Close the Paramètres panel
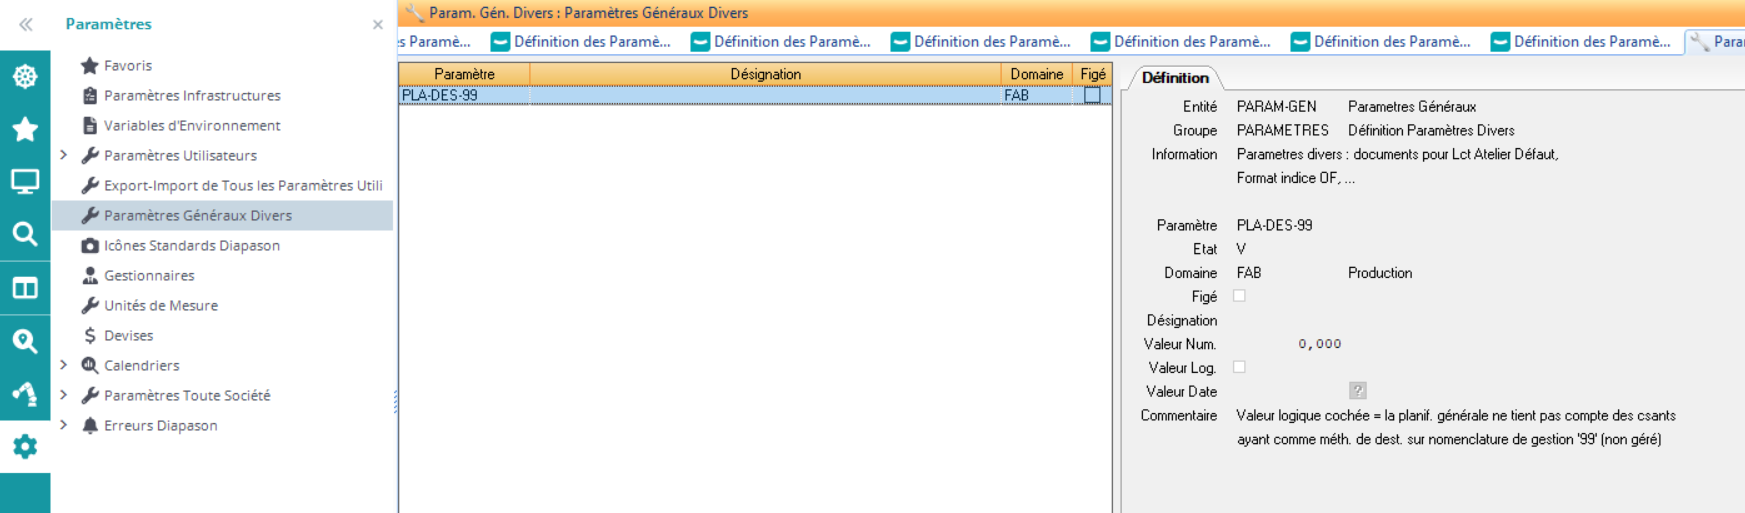This screenshot has height=513, width=1745. (x=377, y=24)
